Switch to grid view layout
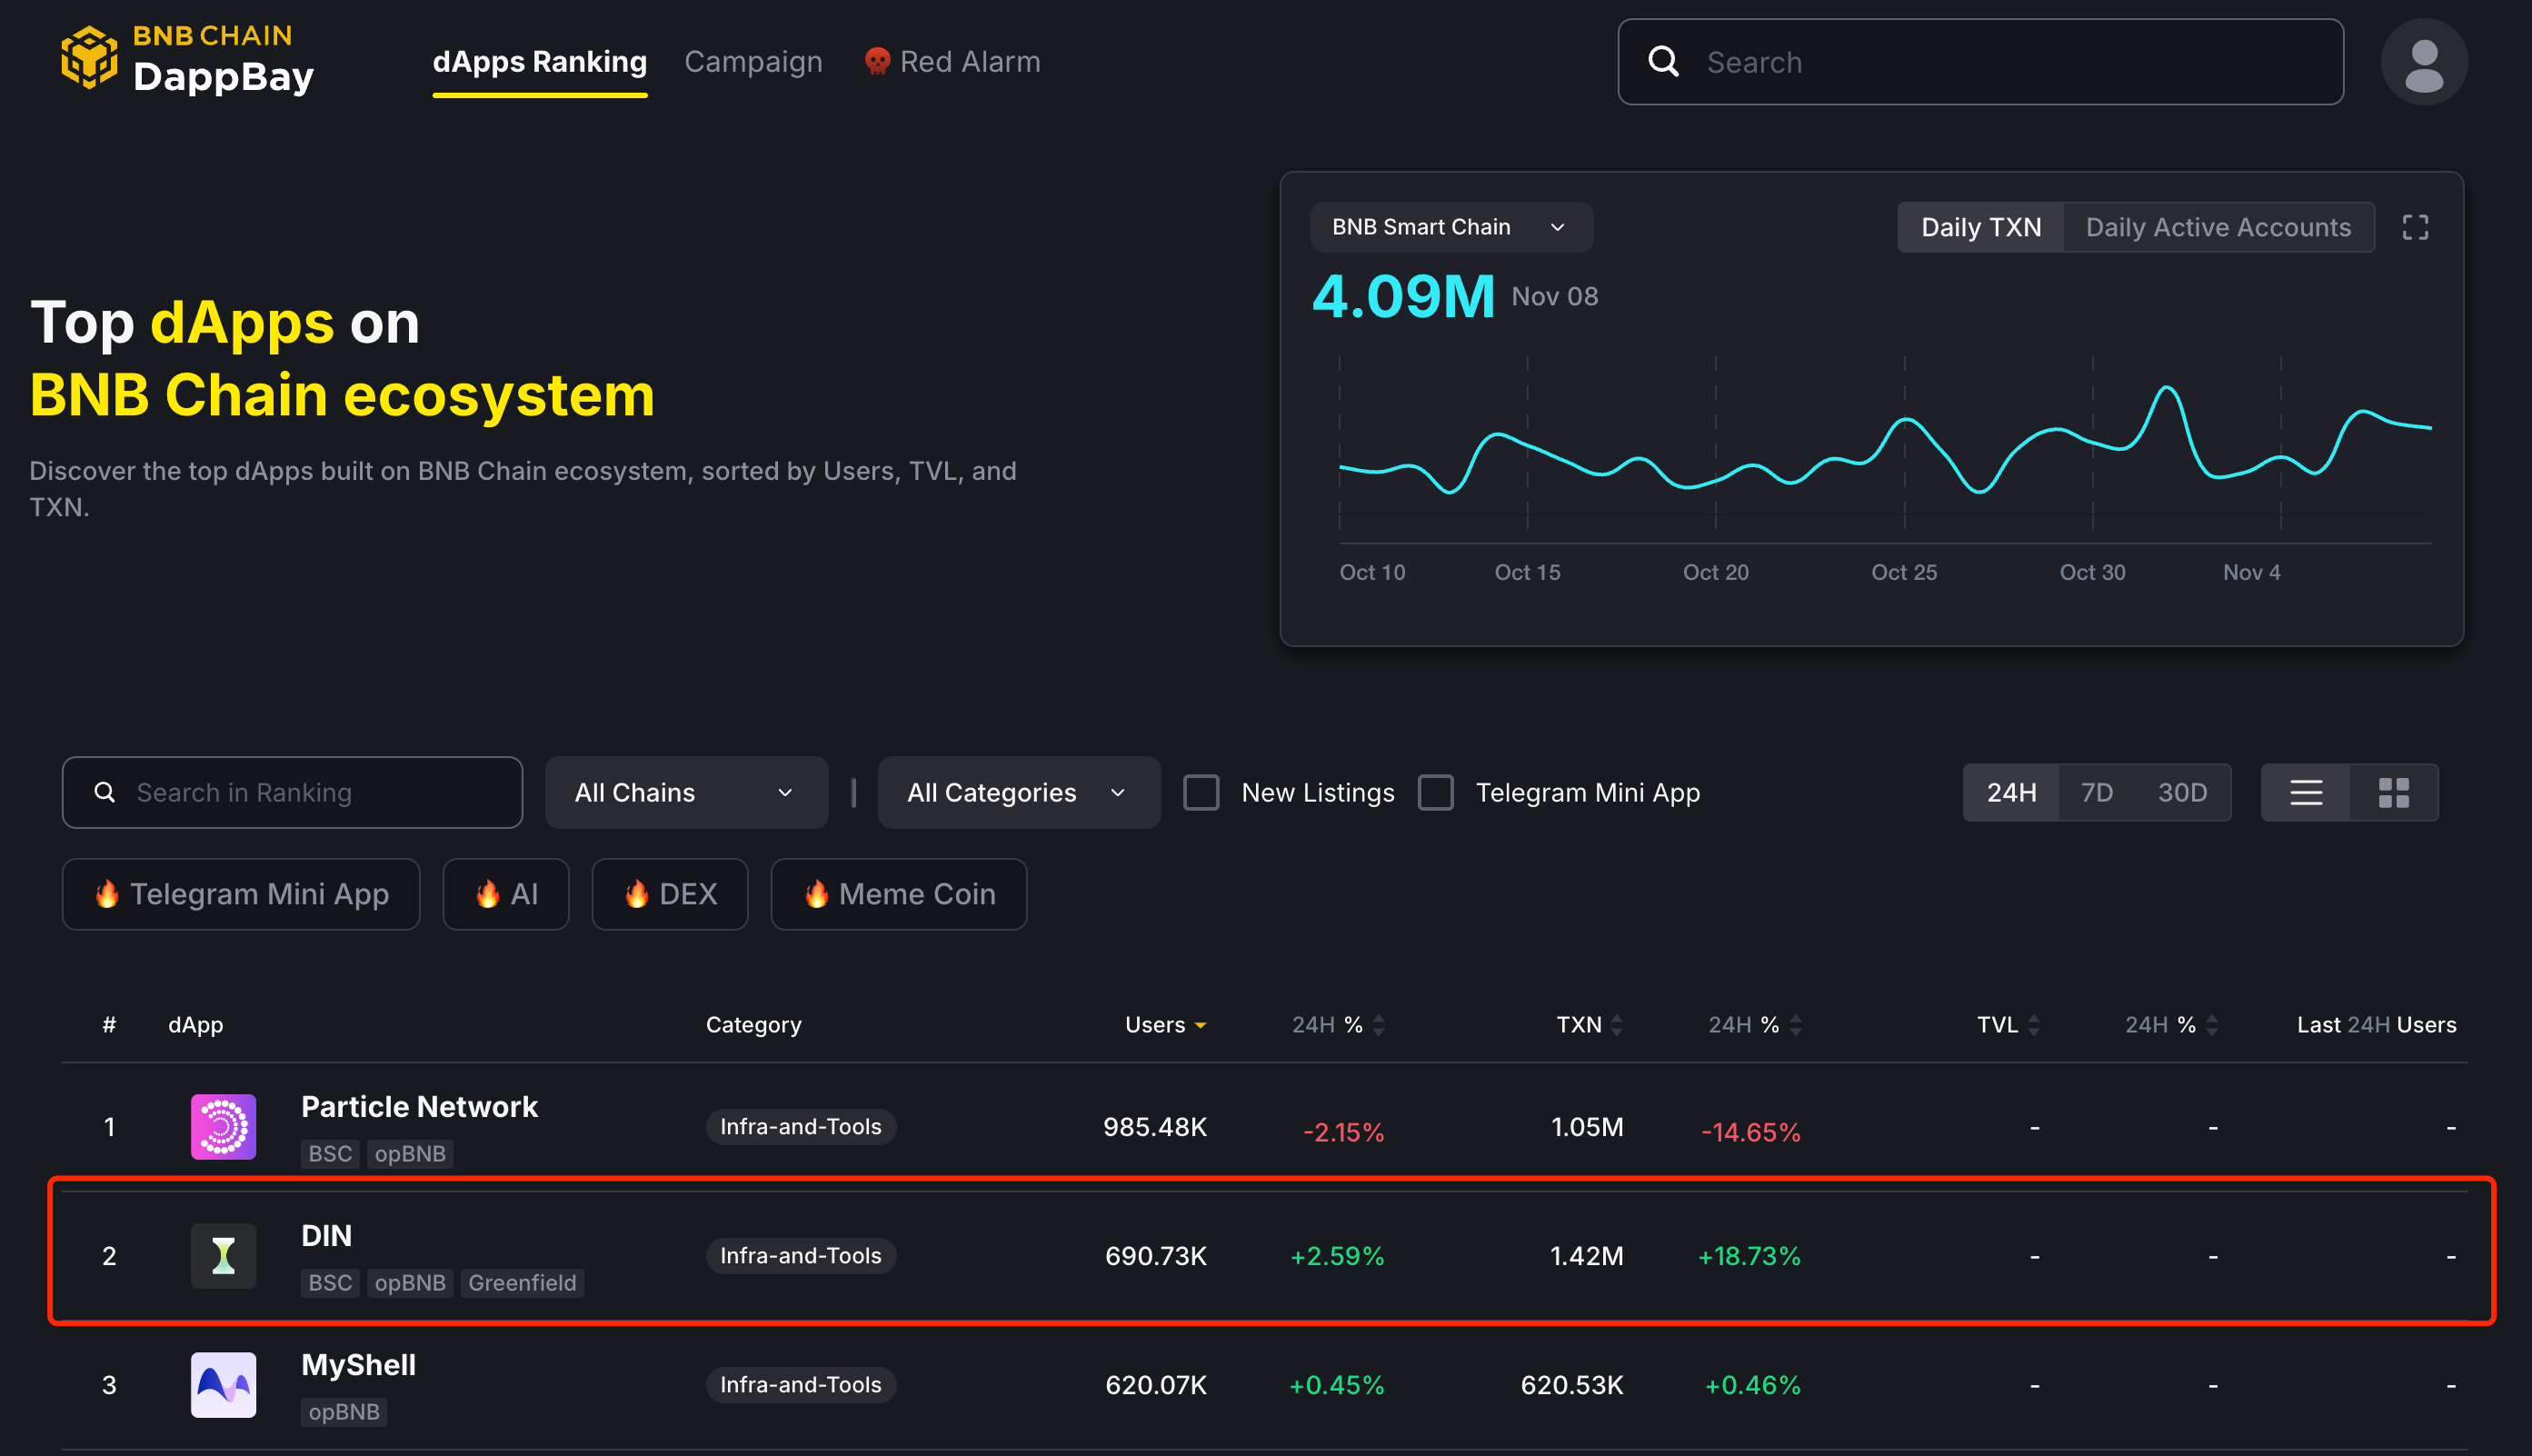2532x1456 pixels. pos(2393,793)
